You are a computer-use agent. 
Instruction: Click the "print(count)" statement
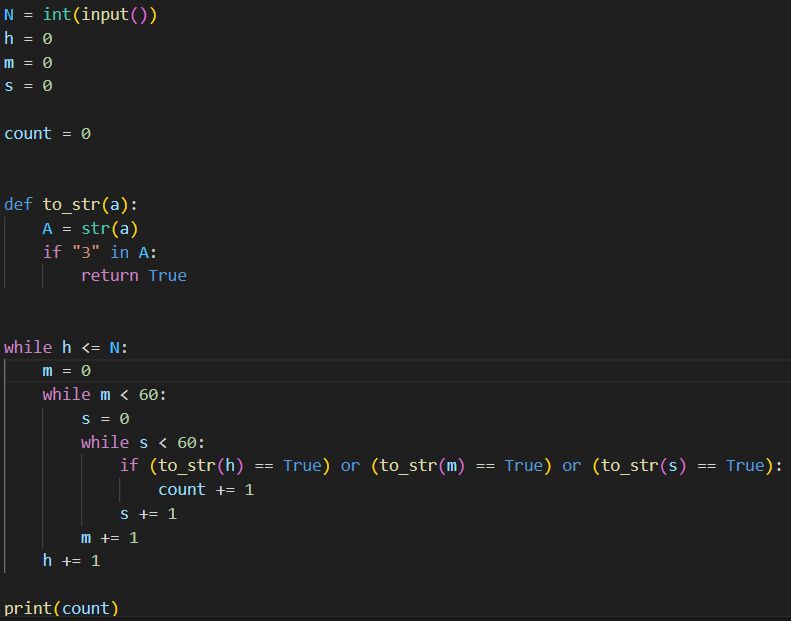62,608
